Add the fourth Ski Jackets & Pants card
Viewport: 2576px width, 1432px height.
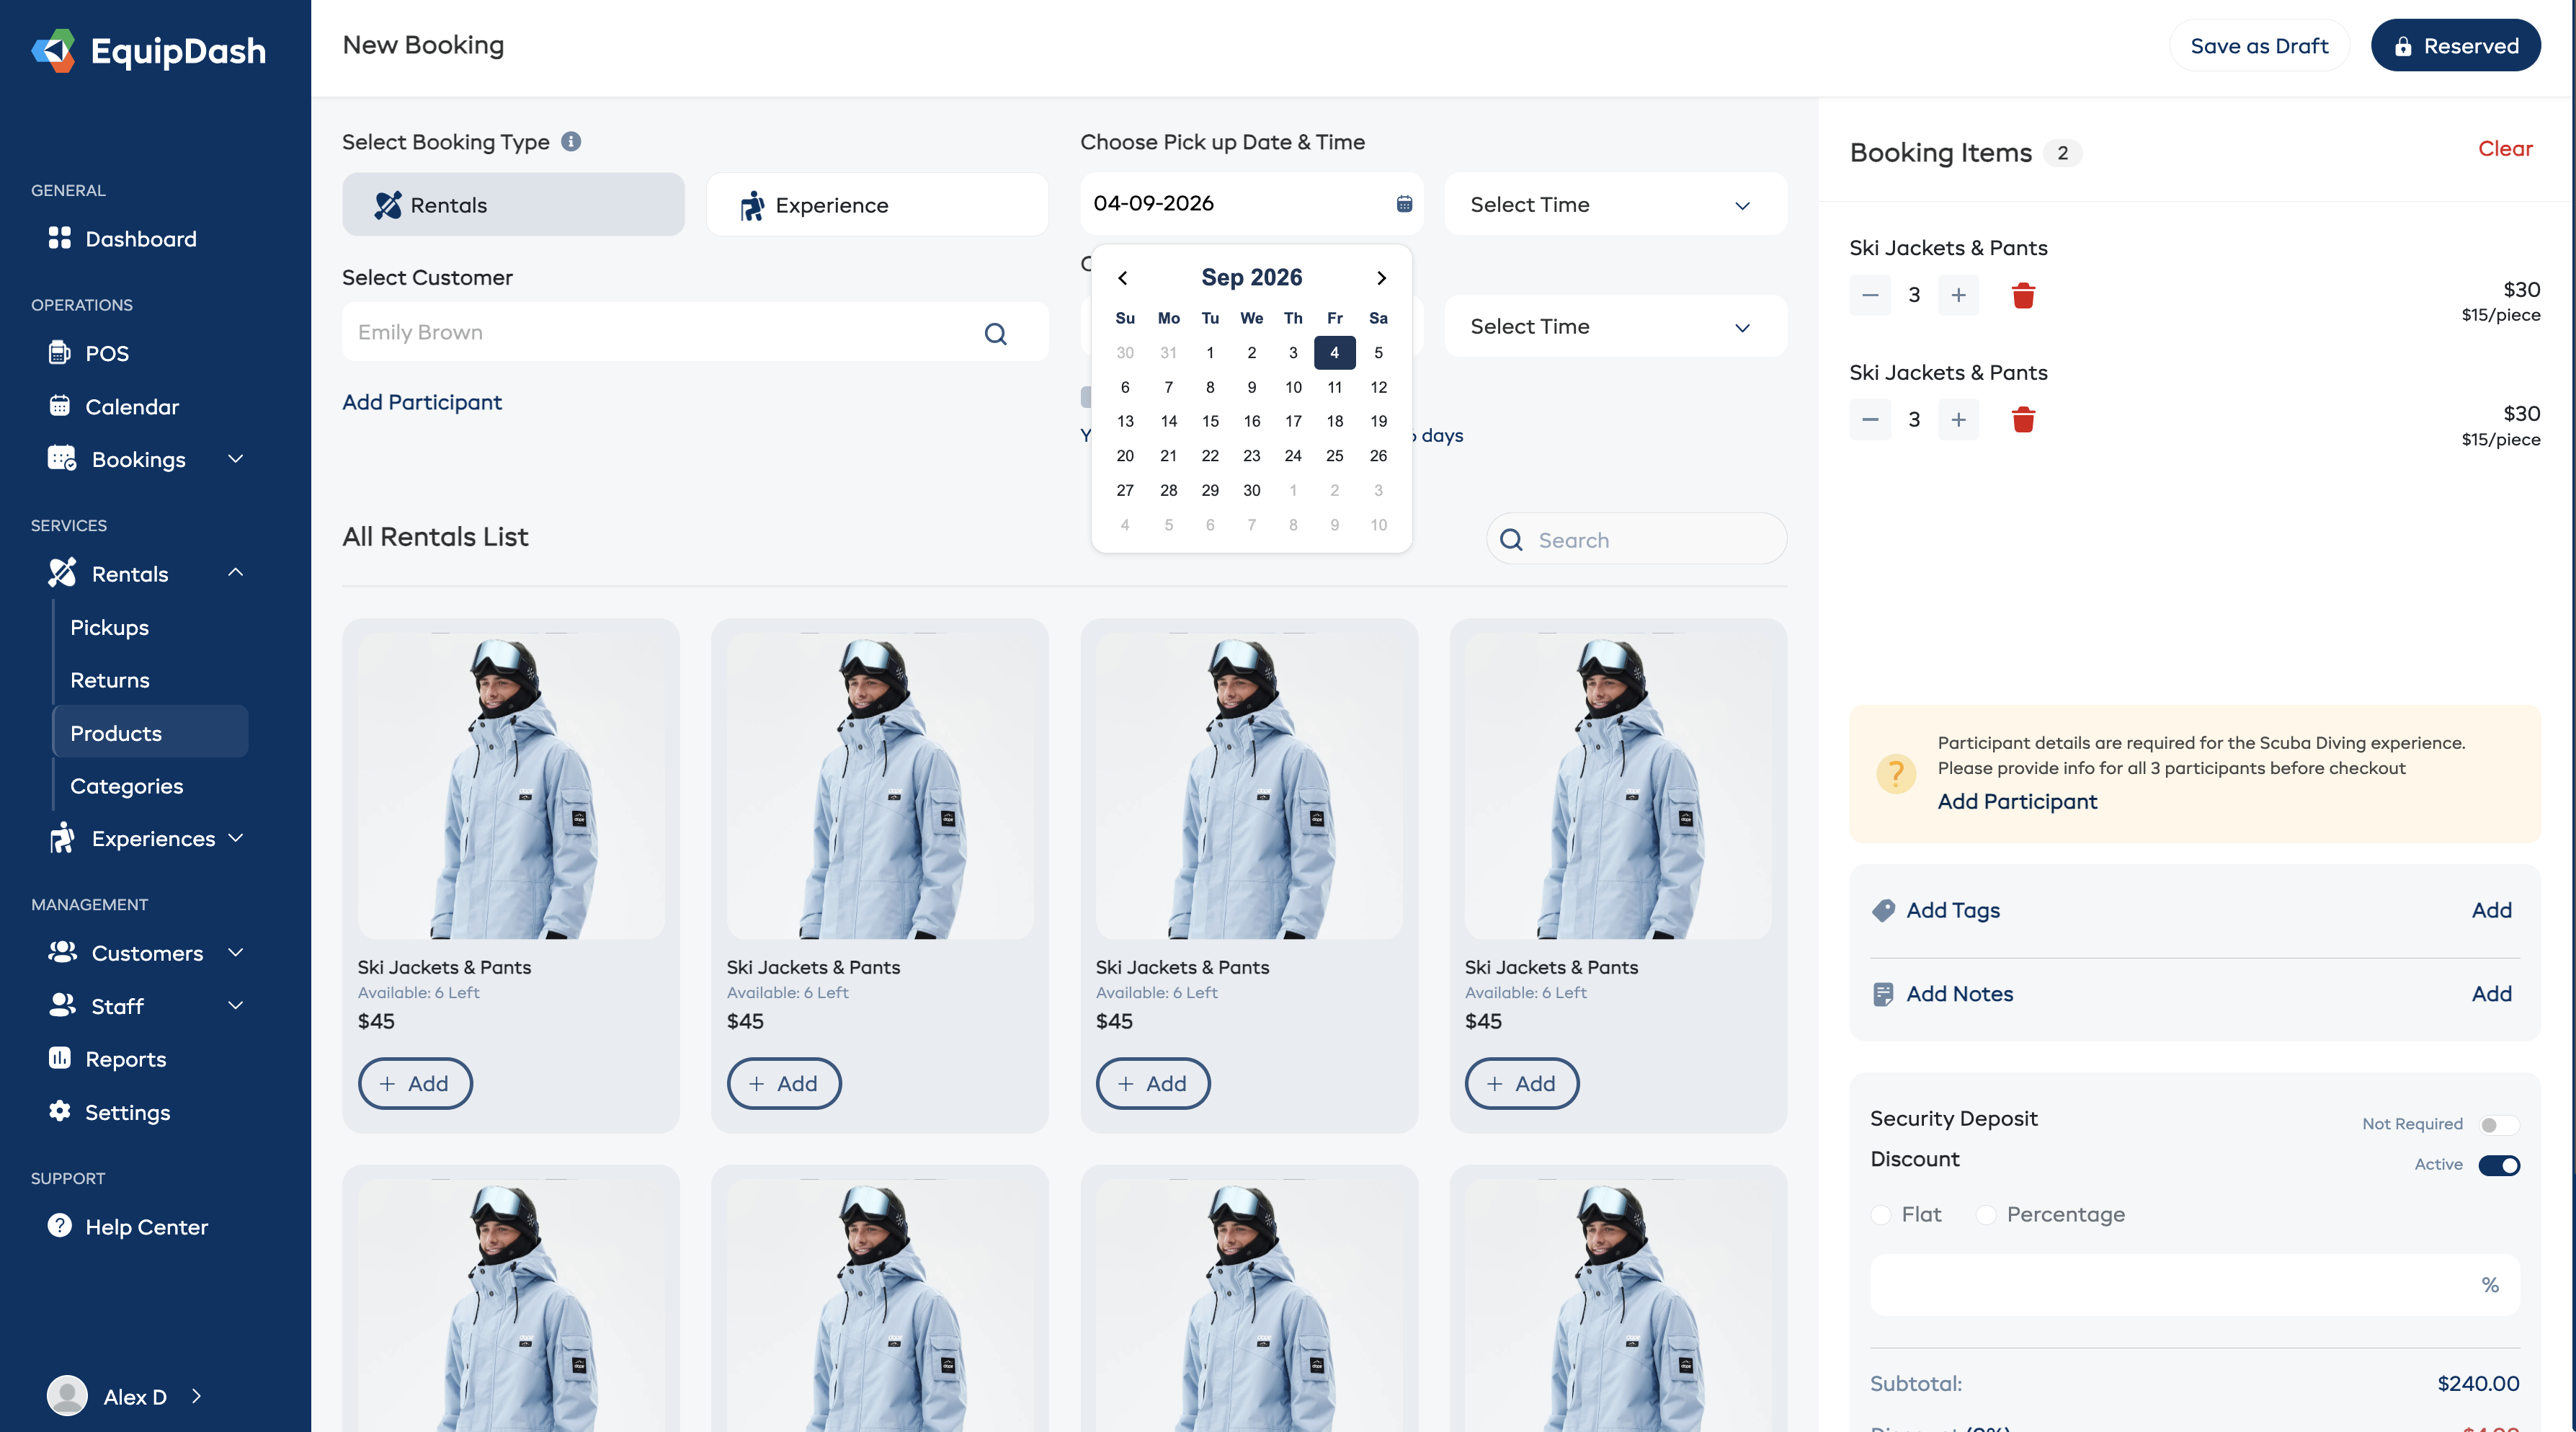coord(1521,1083)
